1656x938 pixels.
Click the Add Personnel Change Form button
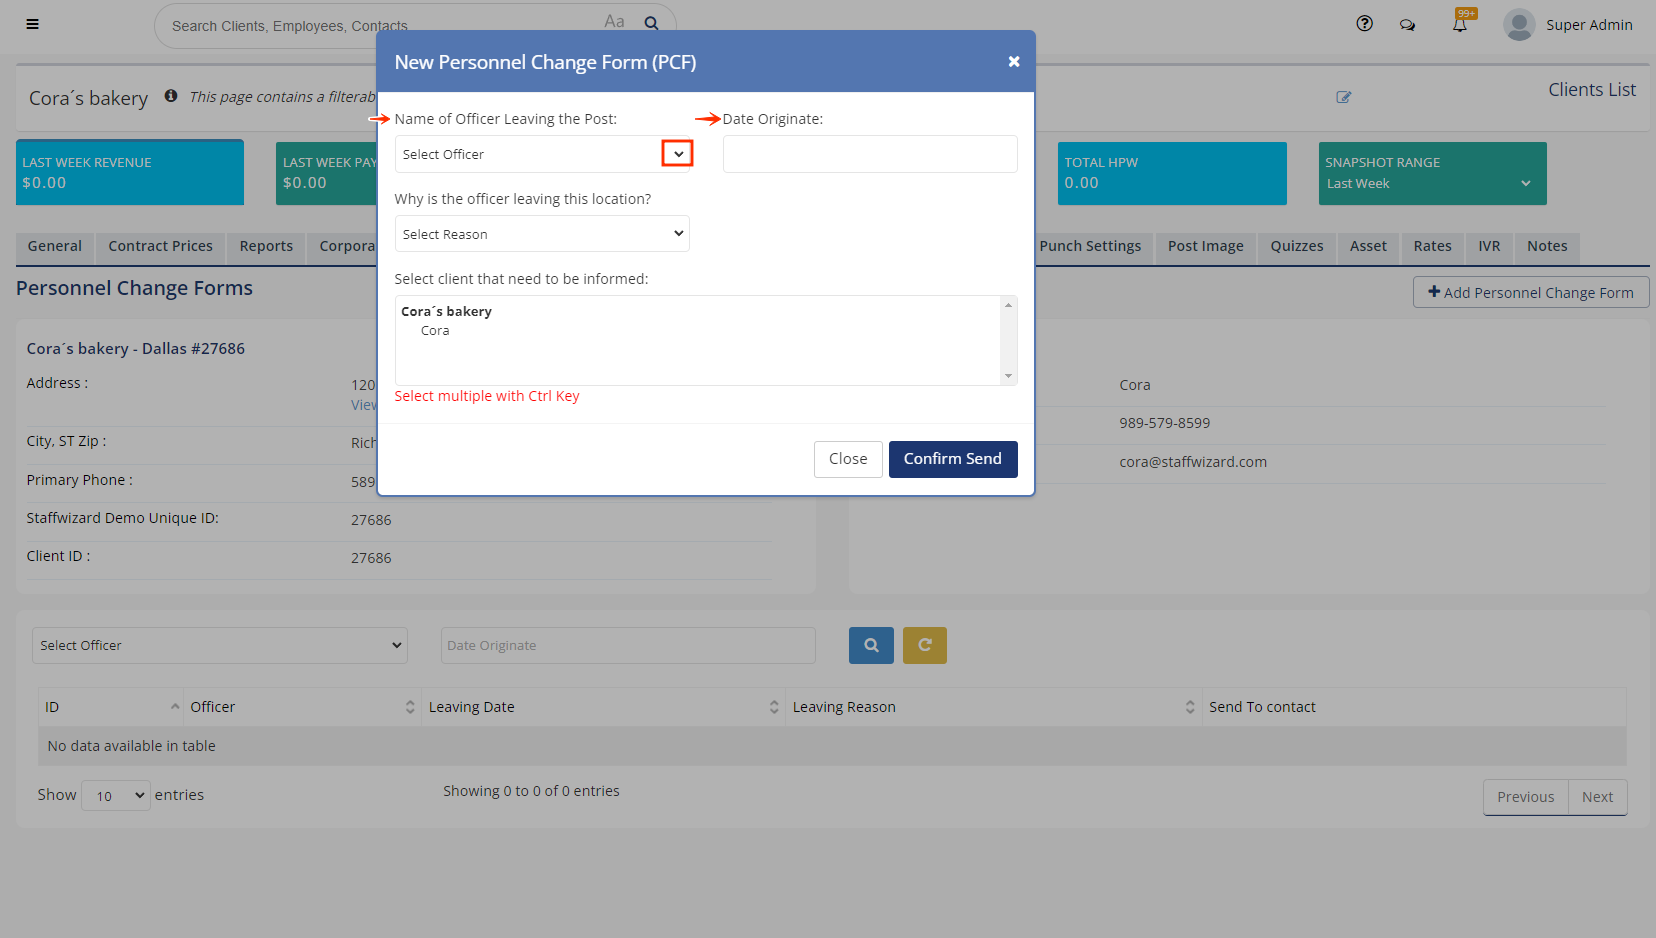click(1530, 293)
